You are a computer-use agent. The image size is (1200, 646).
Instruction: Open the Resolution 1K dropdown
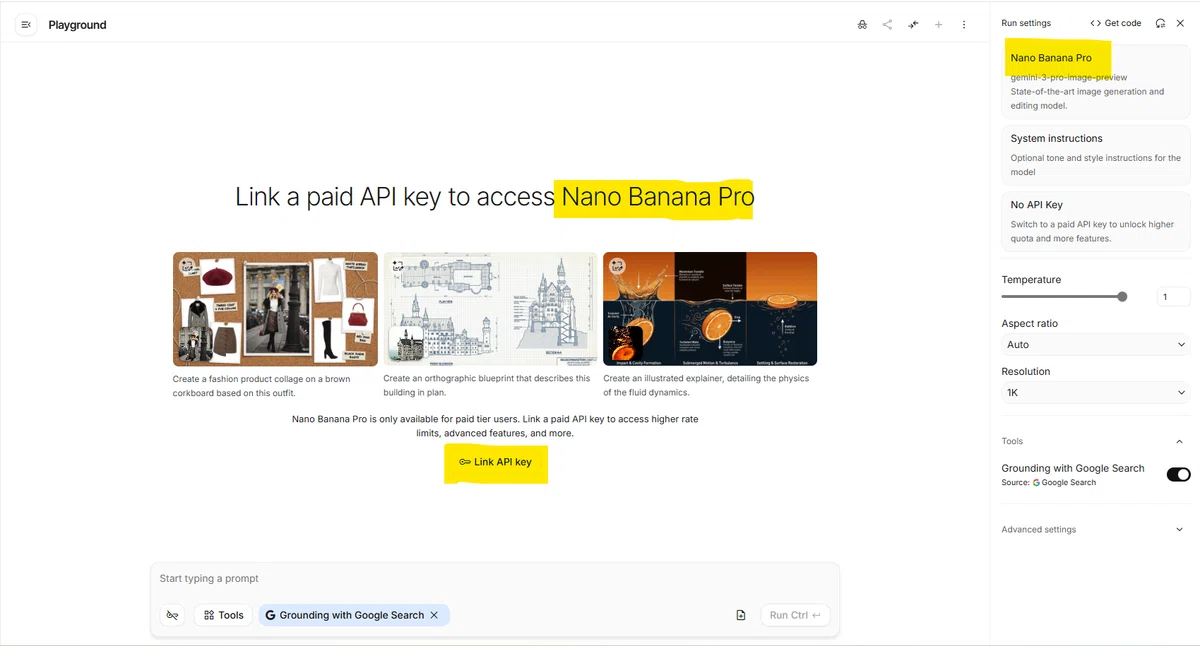[1096, 393]
